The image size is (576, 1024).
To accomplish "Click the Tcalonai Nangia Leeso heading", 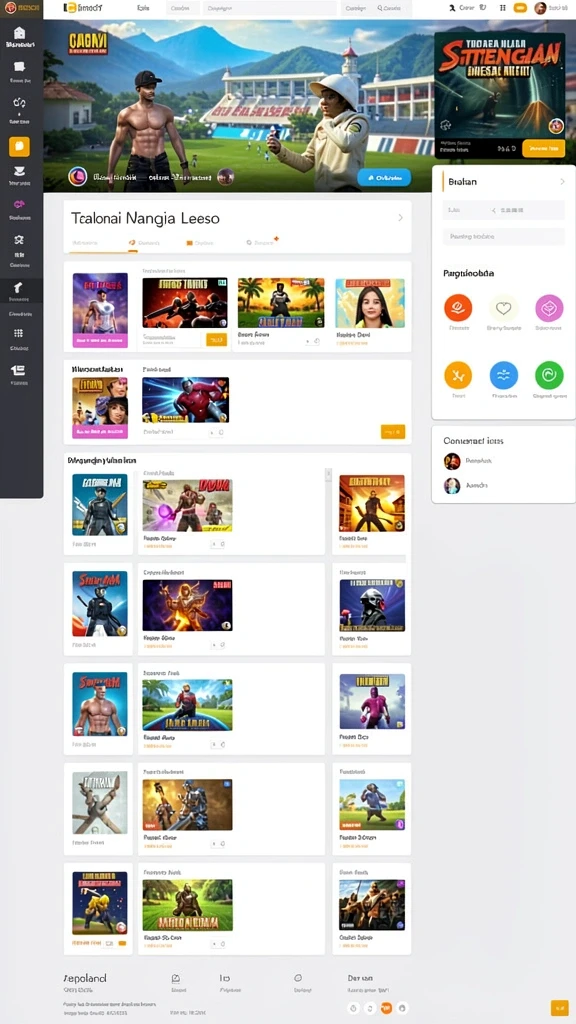I will 145,218.
